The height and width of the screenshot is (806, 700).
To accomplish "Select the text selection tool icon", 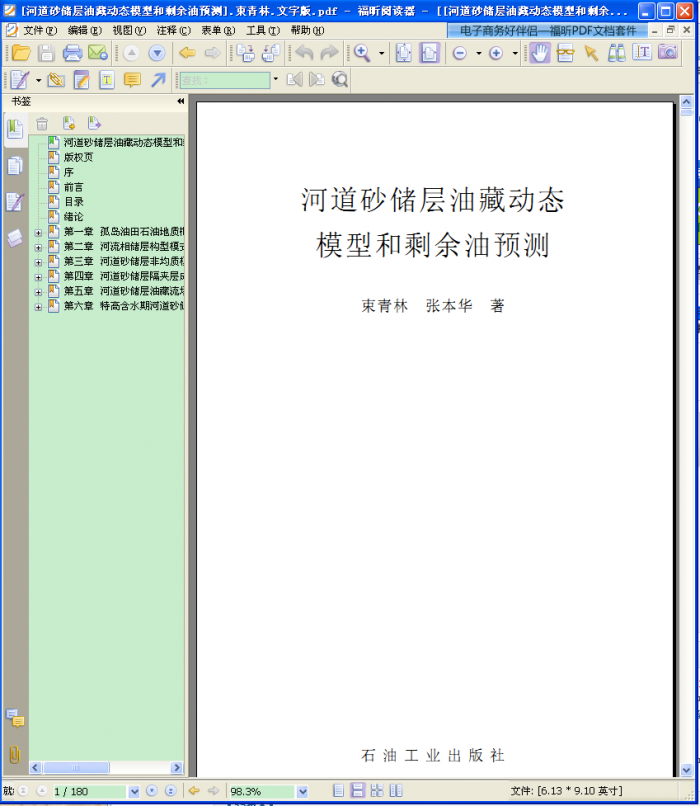I will 642,52.
